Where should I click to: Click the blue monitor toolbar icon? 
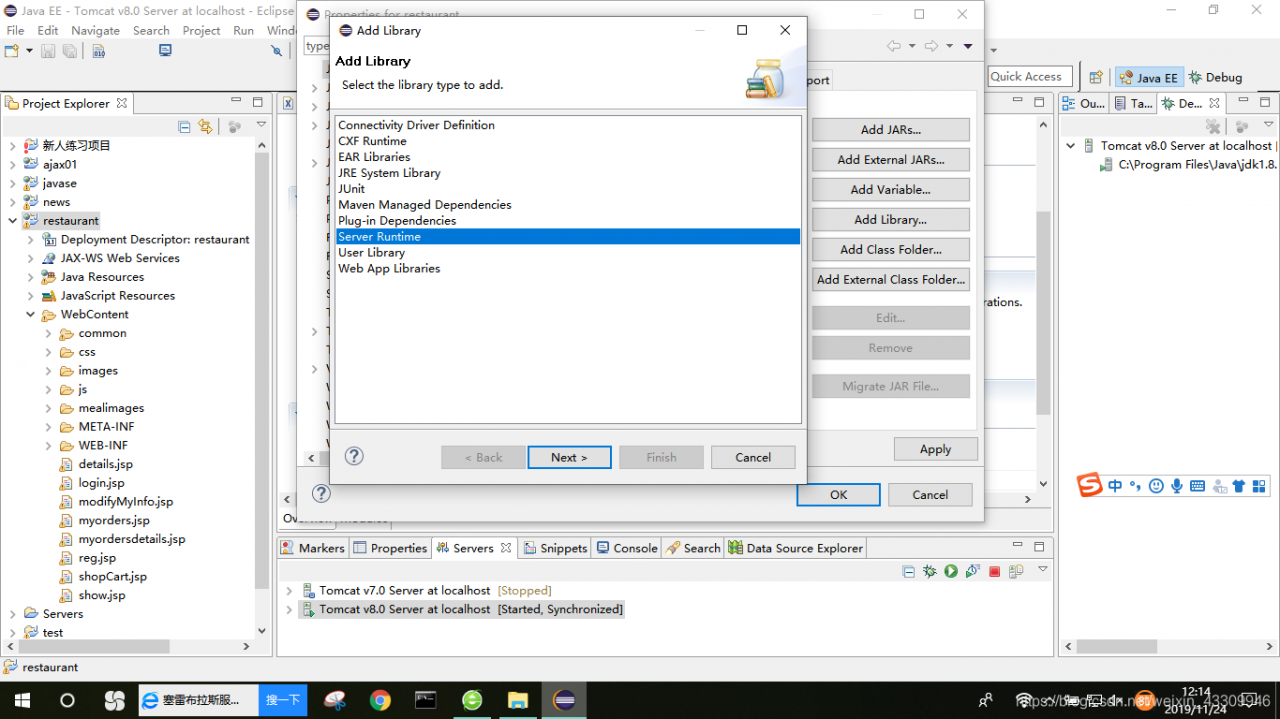(165, 51)
